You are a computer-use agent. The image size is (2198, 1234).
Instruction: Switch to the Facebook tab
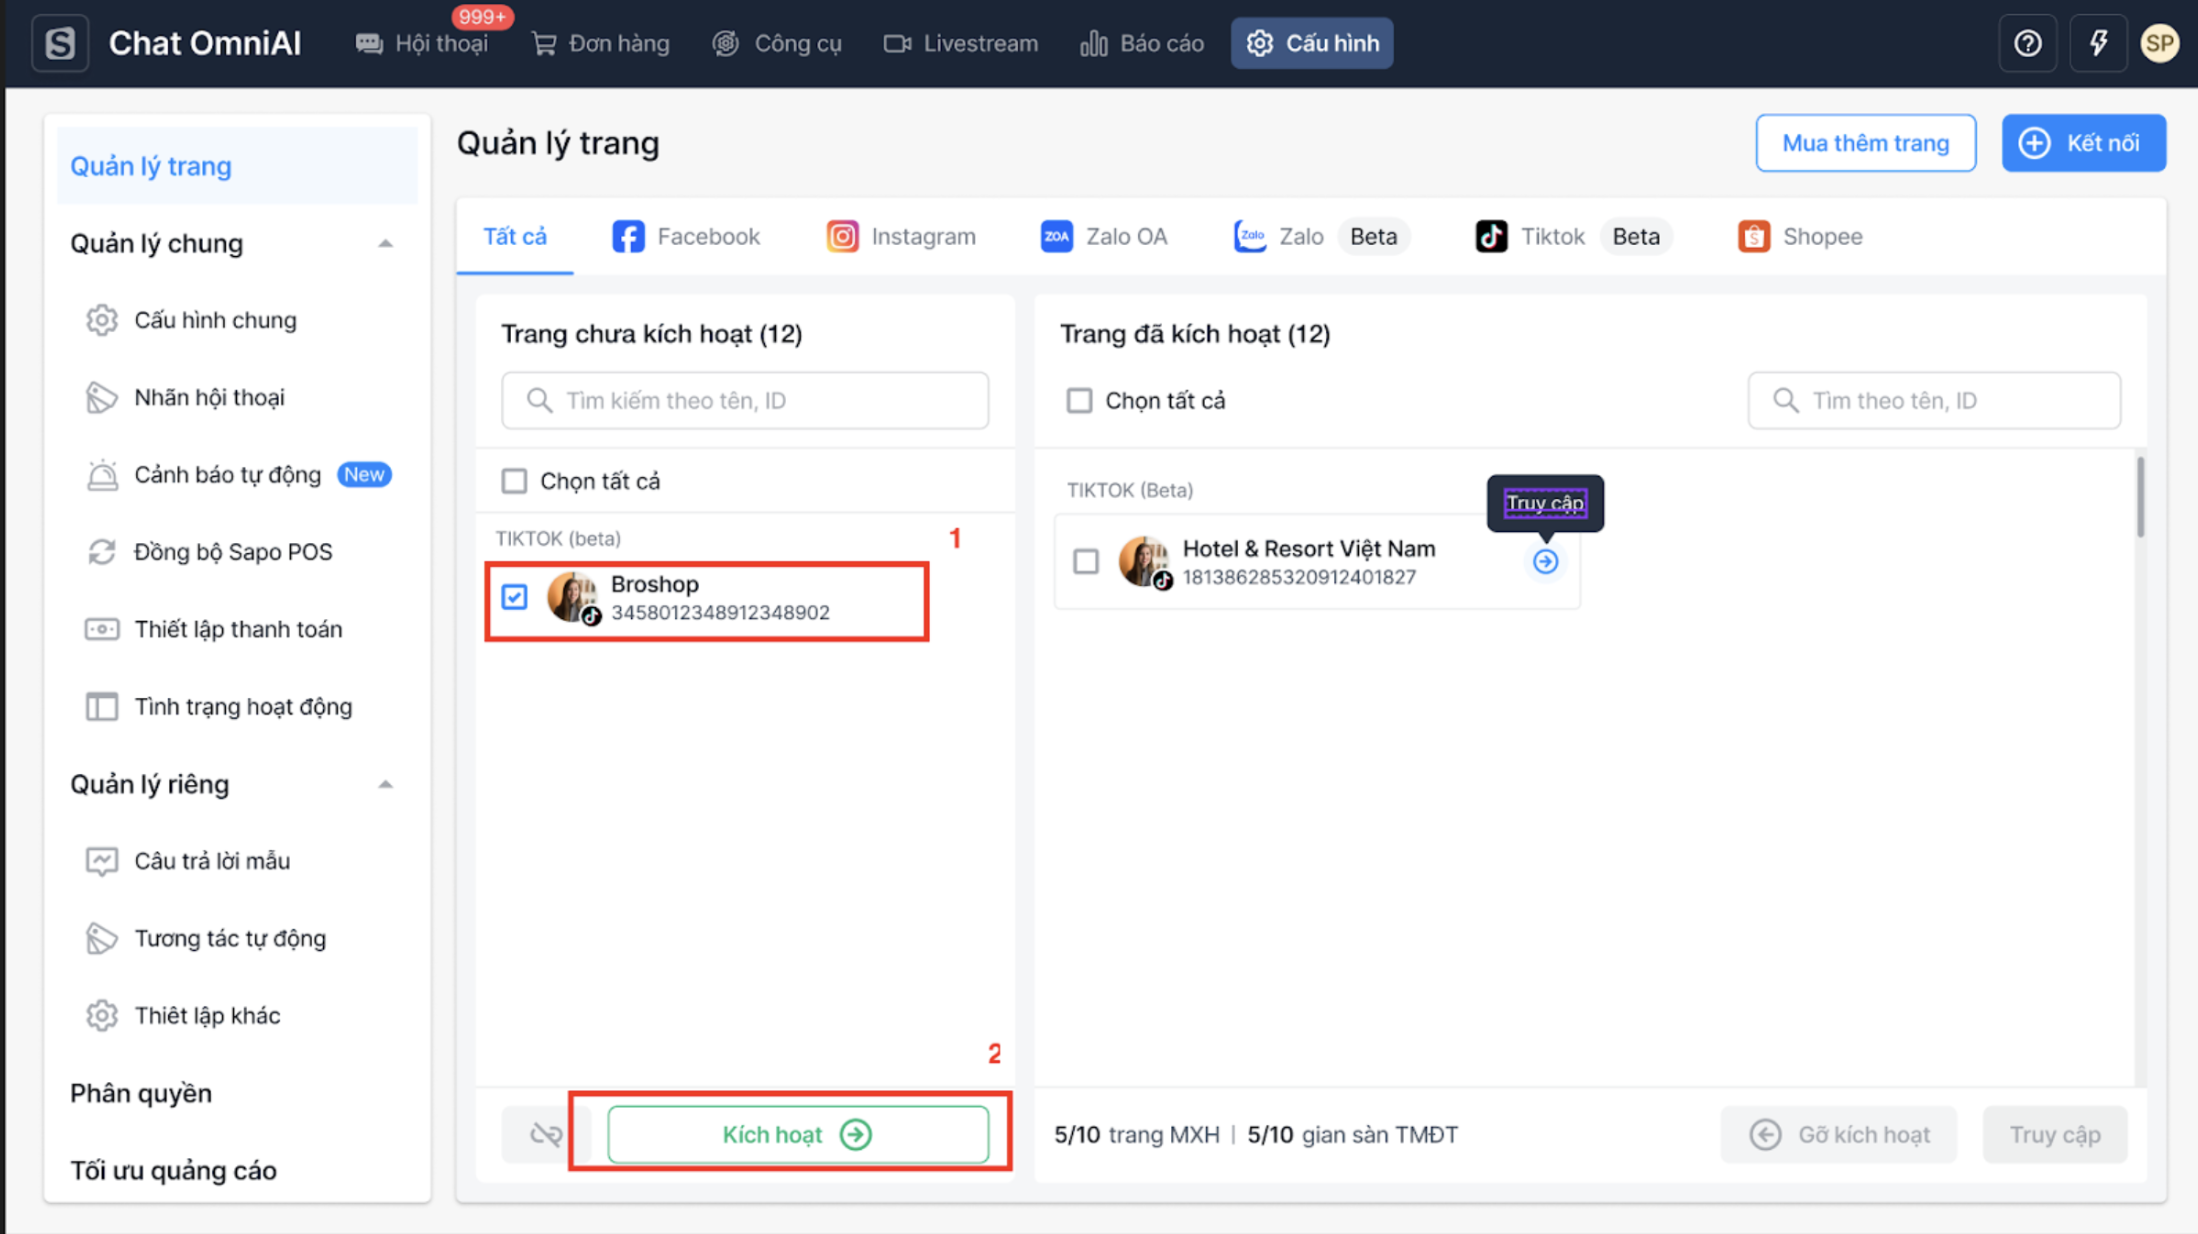[x=686, y=236]
